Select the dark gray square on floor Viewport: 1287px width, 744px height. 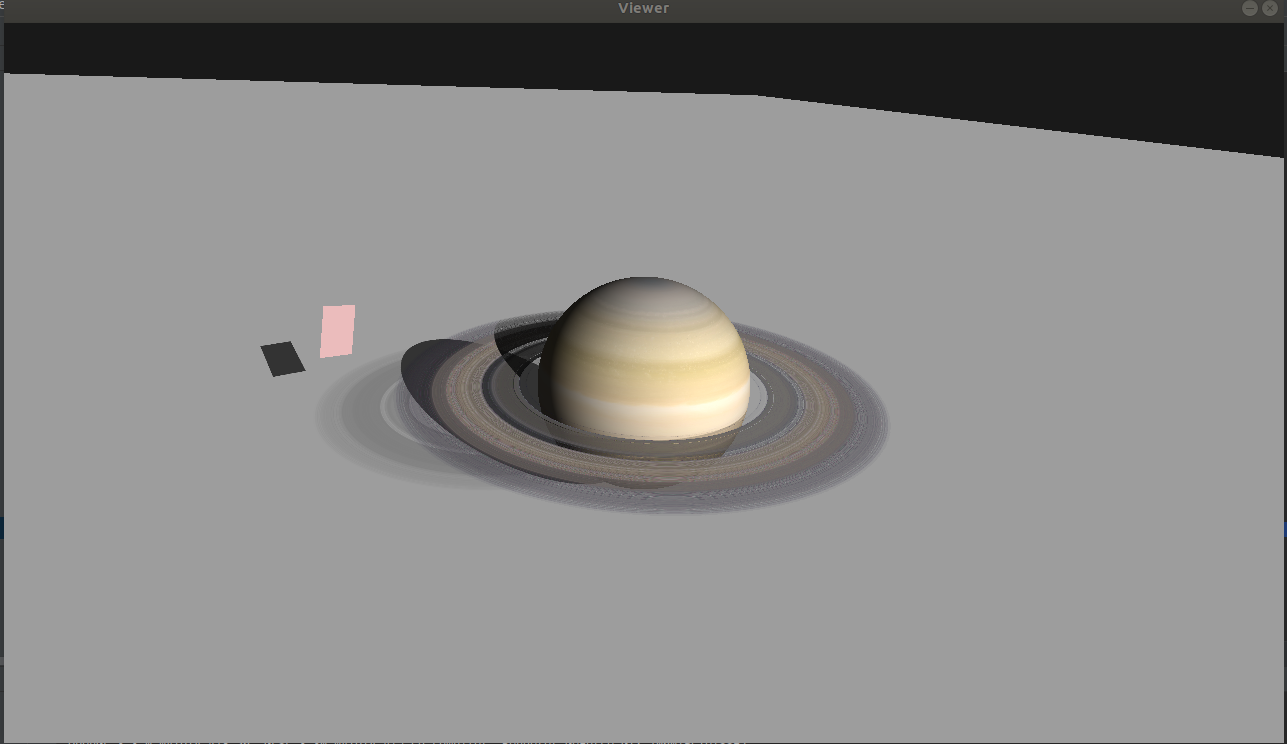[x=283, y=359]
